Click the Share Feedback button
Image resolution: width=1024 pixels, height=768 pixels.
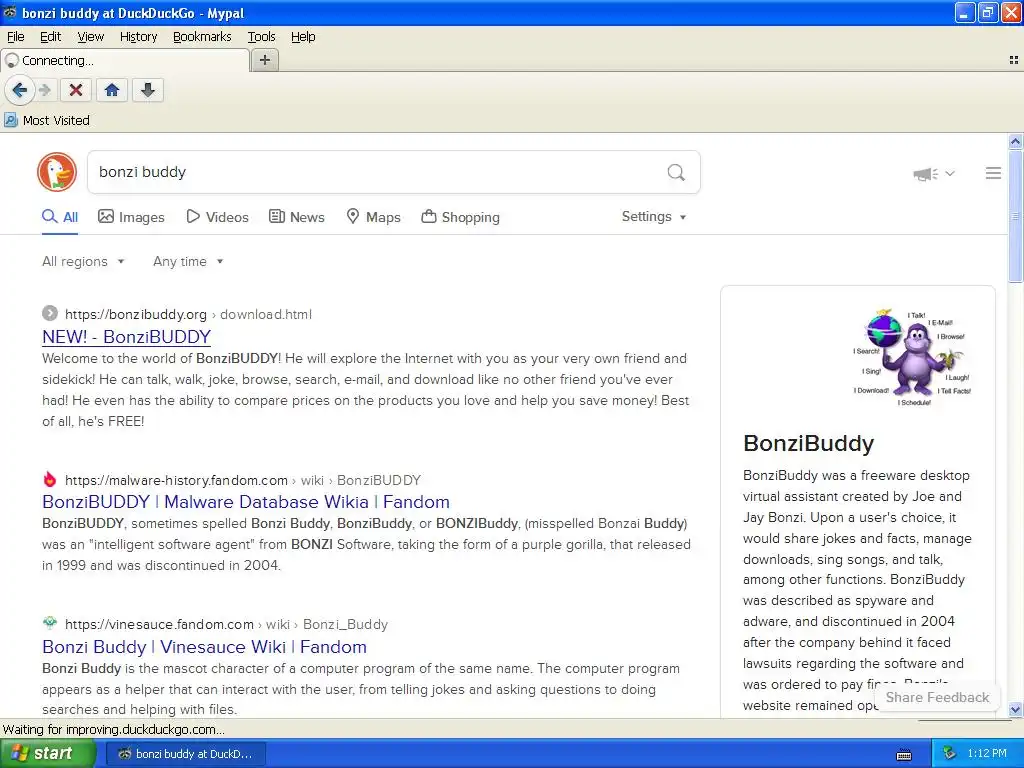(937, 697)
